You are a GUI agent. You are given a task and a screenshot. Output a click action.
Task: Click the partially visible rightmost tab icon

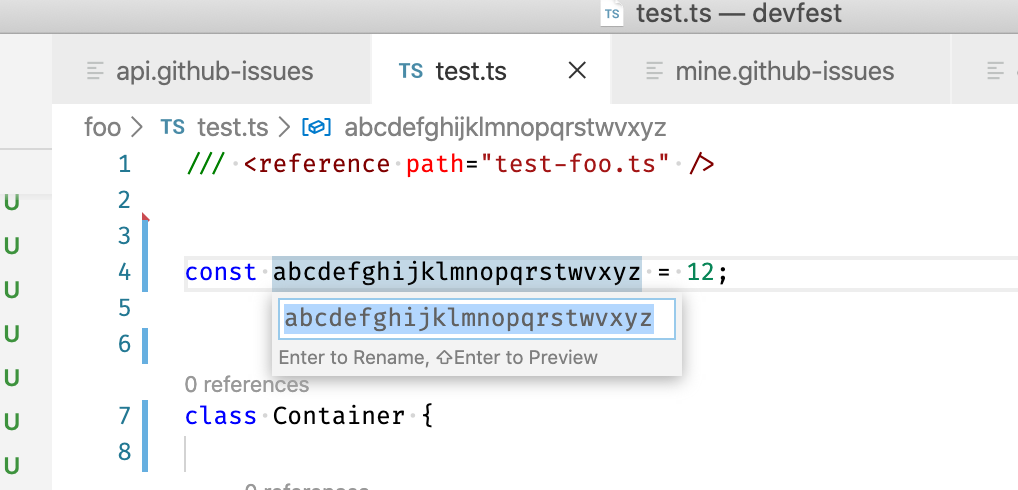click(x=995, y=71)
